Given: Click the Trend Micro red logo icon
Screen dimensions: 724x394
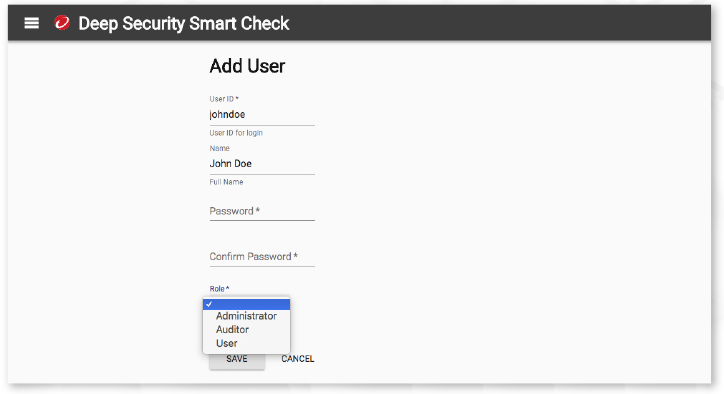Looking at the screenshot, I should point(62,23).
